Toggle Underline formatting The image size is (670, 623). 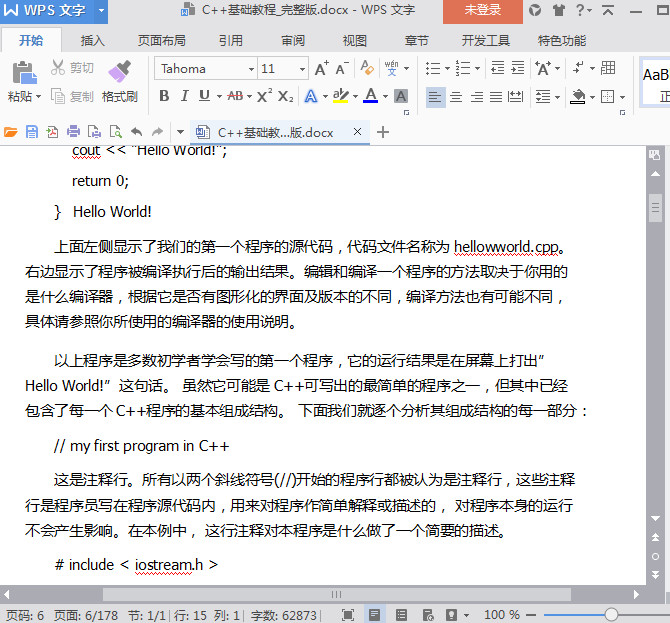pos(205,96)
